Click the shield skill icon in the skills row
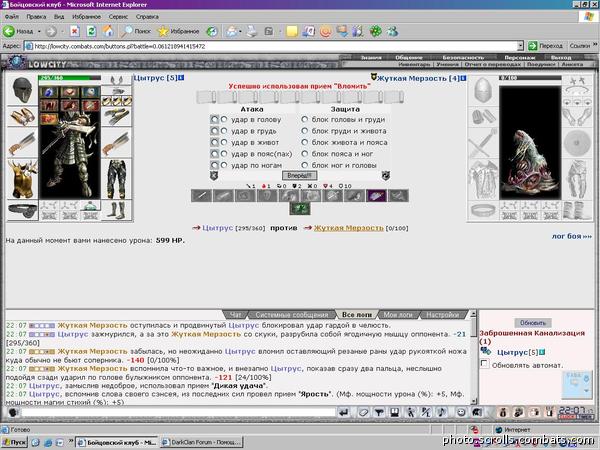 [x=267, y=196]
